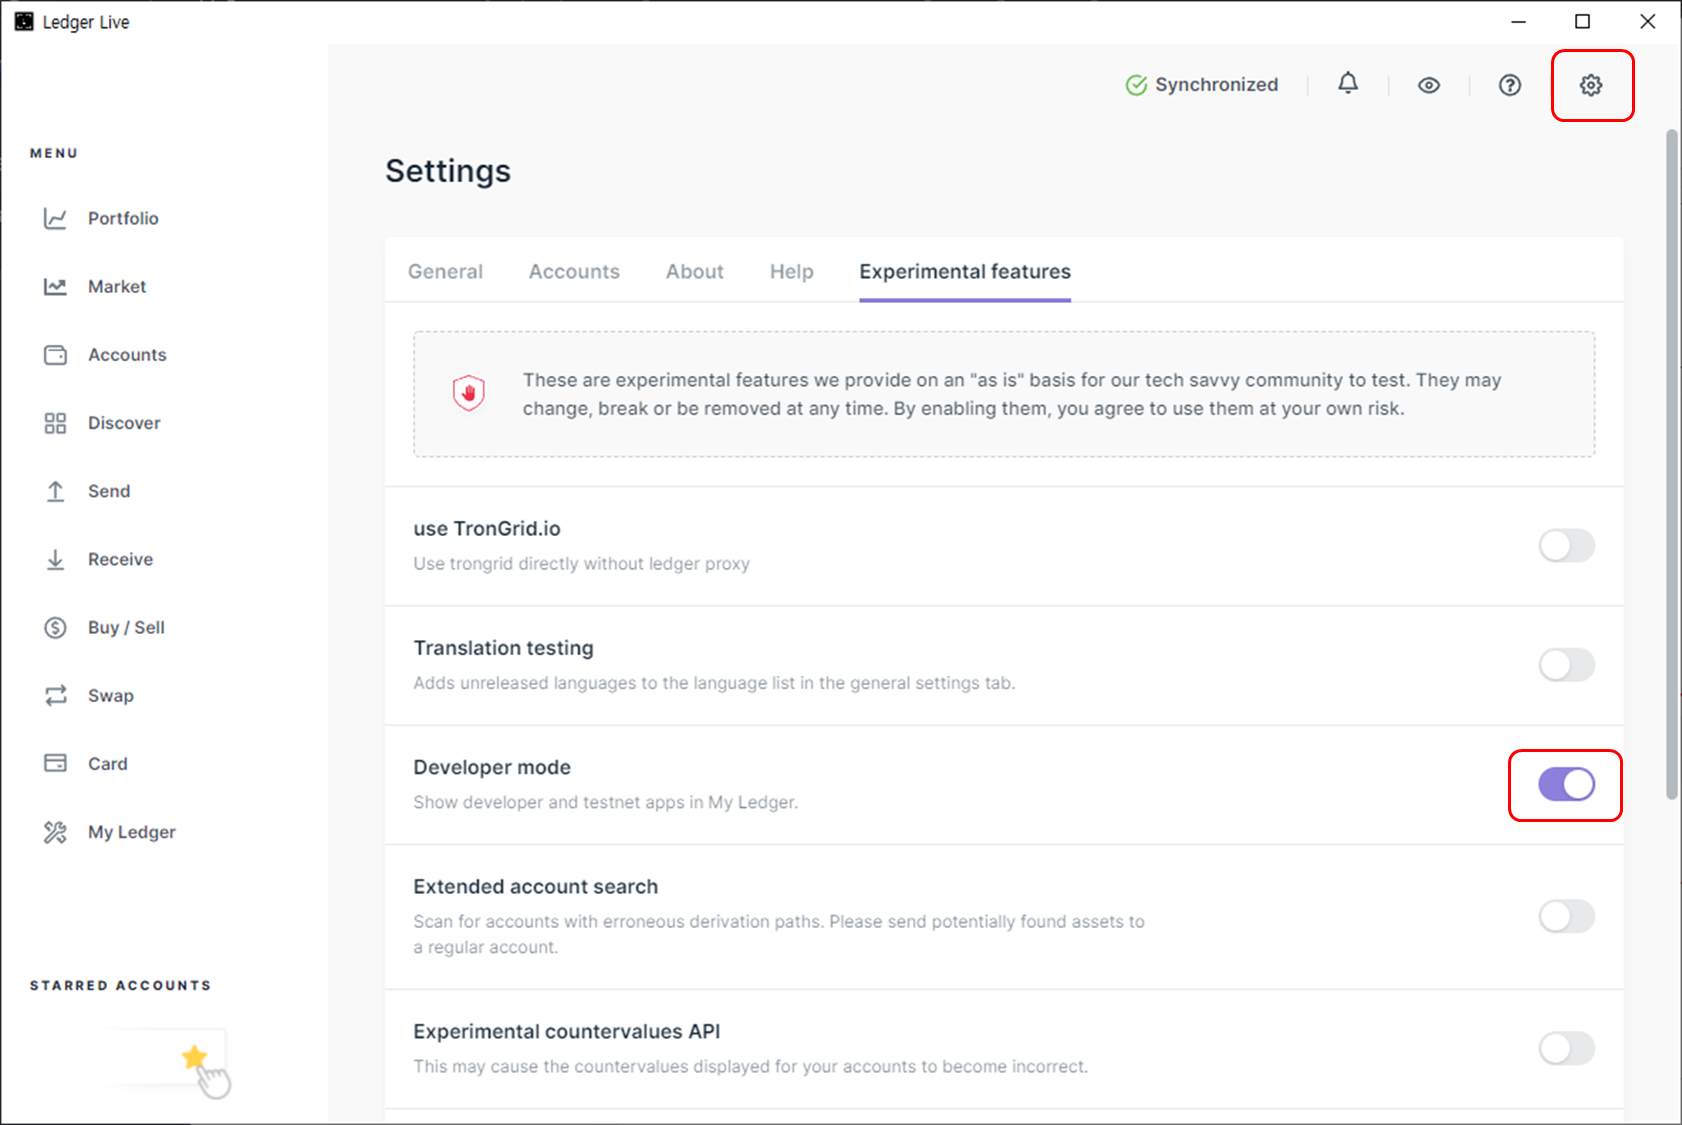Click the Receive download arrow icon
This screenshot has height=1125, width=1682.
pos(55,559)
